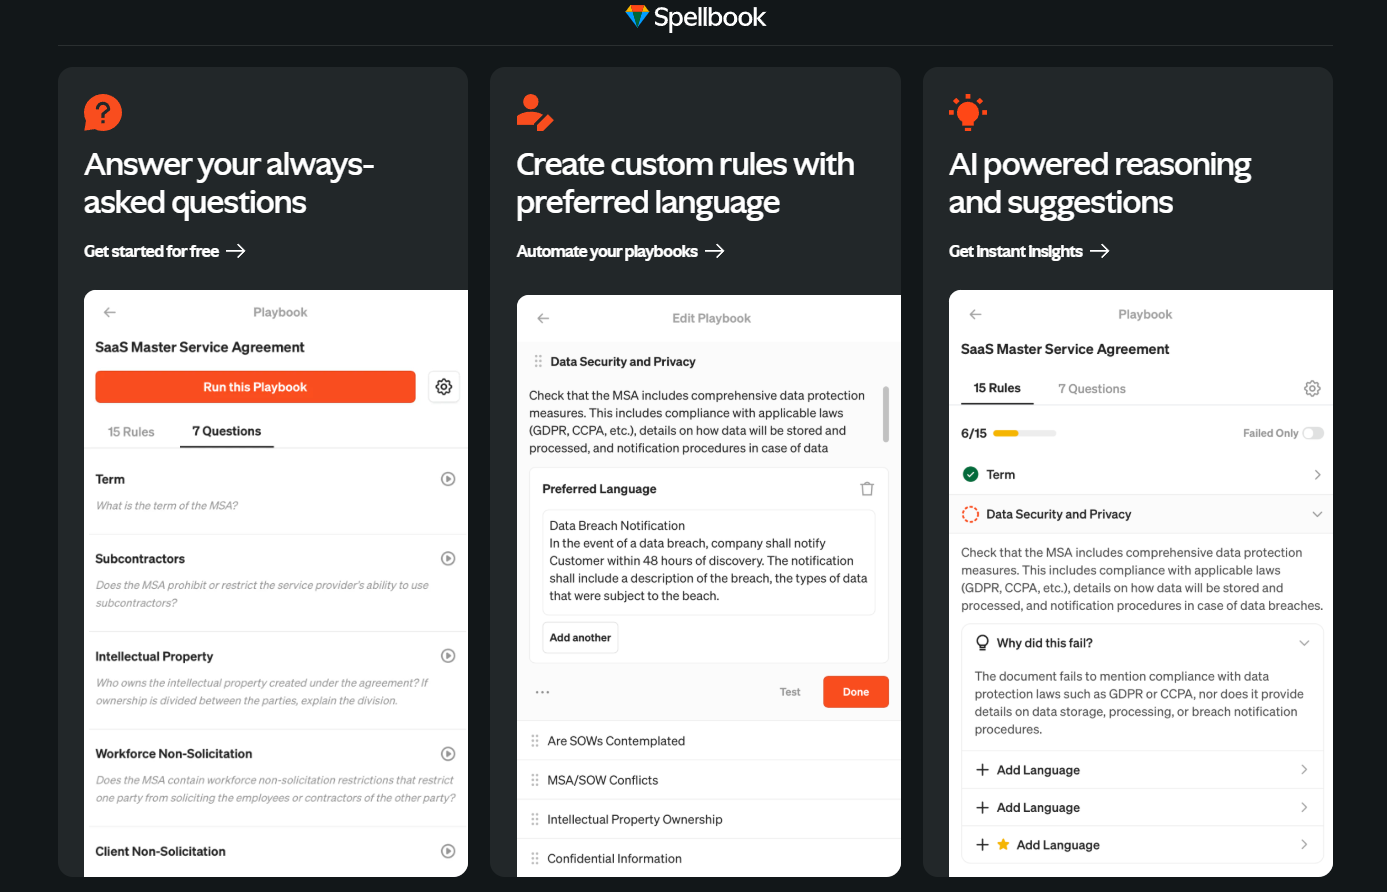Click the orange question bubble icon
Viewport: 1387px width, 892px height.
tap(102, 112)
